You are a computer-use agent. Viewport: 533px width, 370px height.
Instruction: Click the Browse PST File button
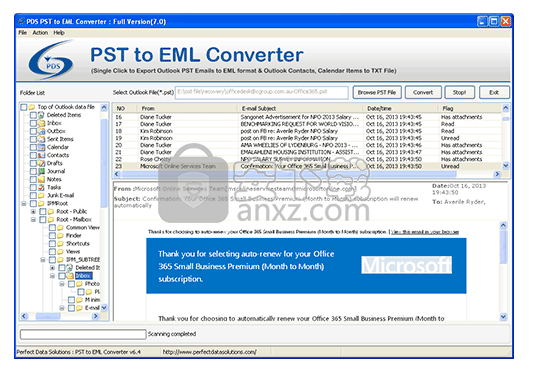(377, 92)
